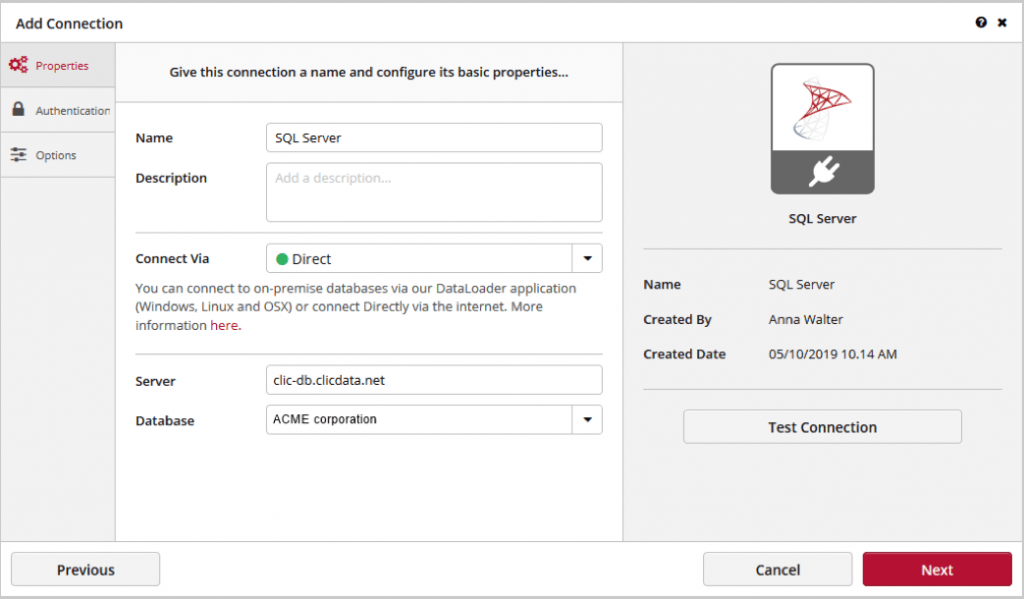Switch to the Options tab

click(x=58, y=155)
